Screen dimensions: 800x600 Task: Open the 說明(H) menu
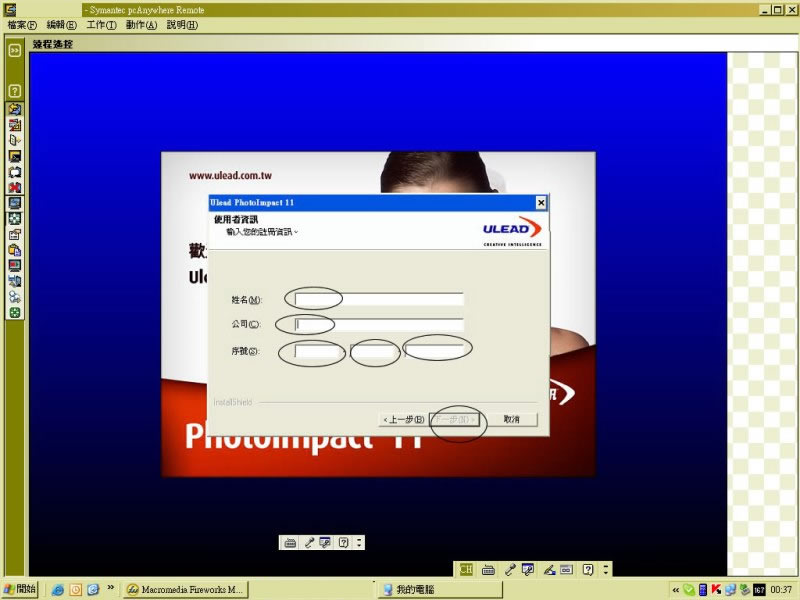click(x=182, y=25)
